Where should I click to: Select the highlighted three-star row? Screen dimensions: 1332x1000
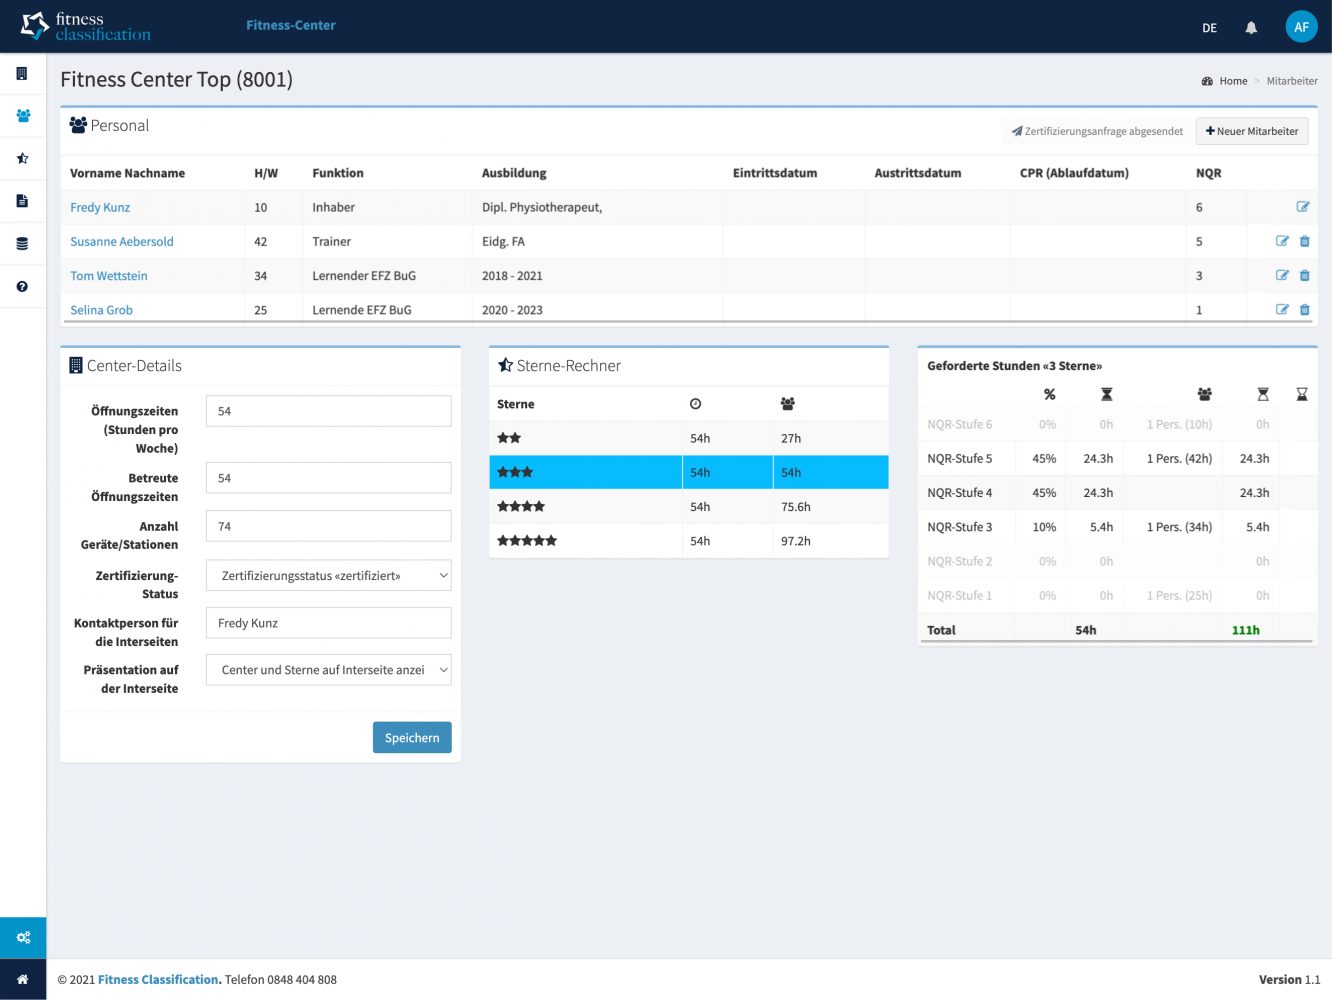tap(689, 472)
